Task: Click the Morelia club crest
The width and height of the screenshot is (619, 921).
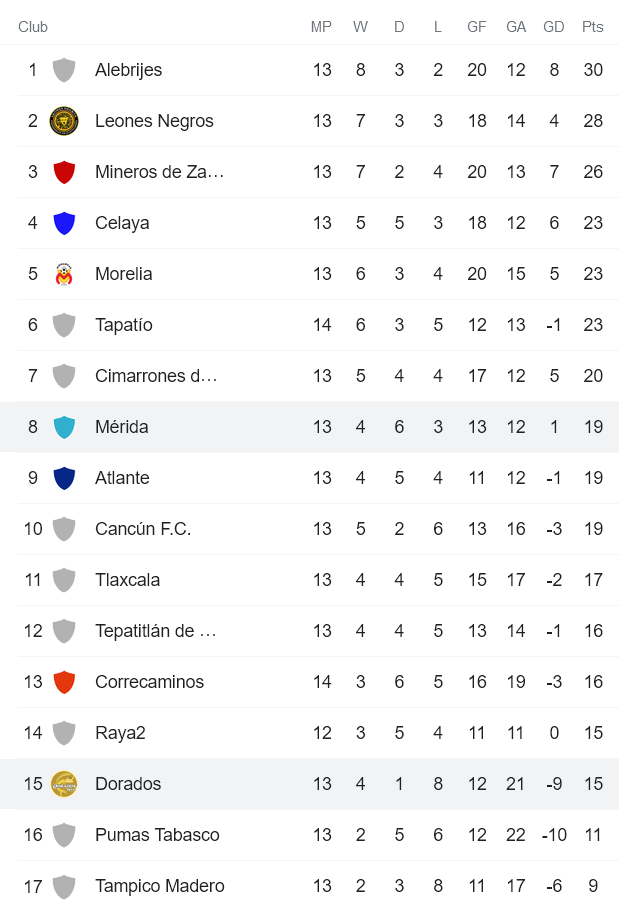Action: [64, 274]
